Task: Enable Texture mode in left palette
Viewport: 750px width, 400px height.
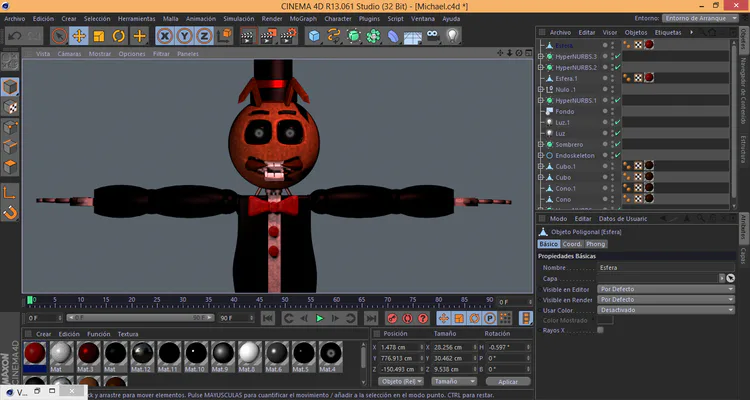Action: tap(10, 107)
